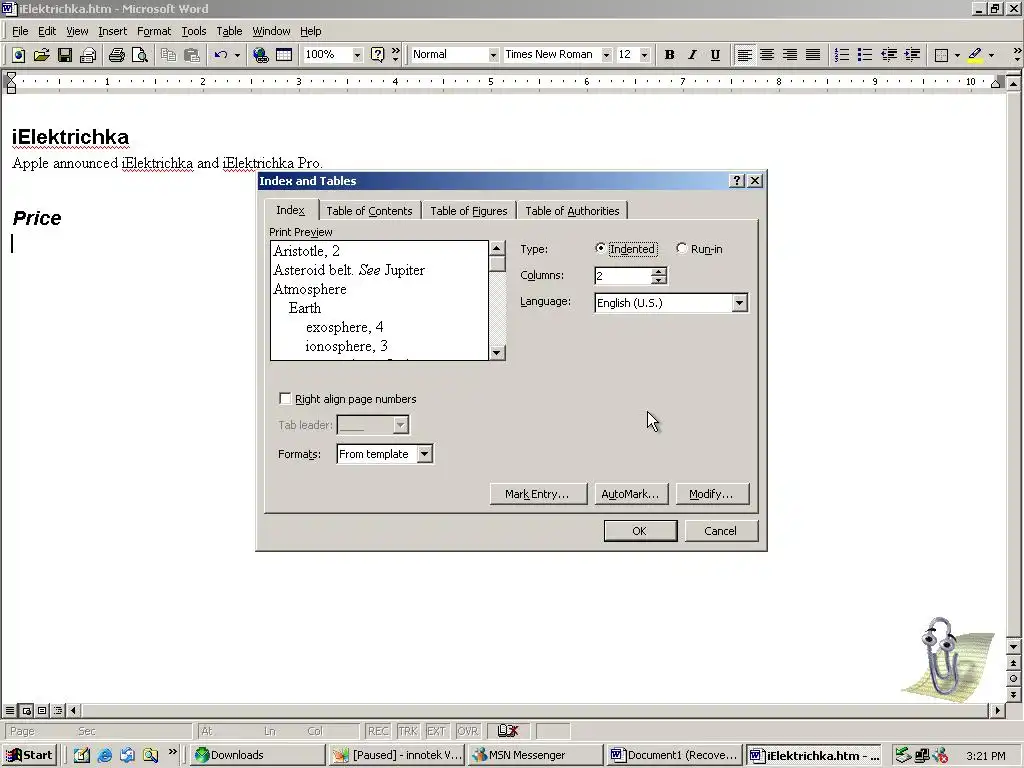
Task: Toggle Italic formatting
Action: [692, 55]
